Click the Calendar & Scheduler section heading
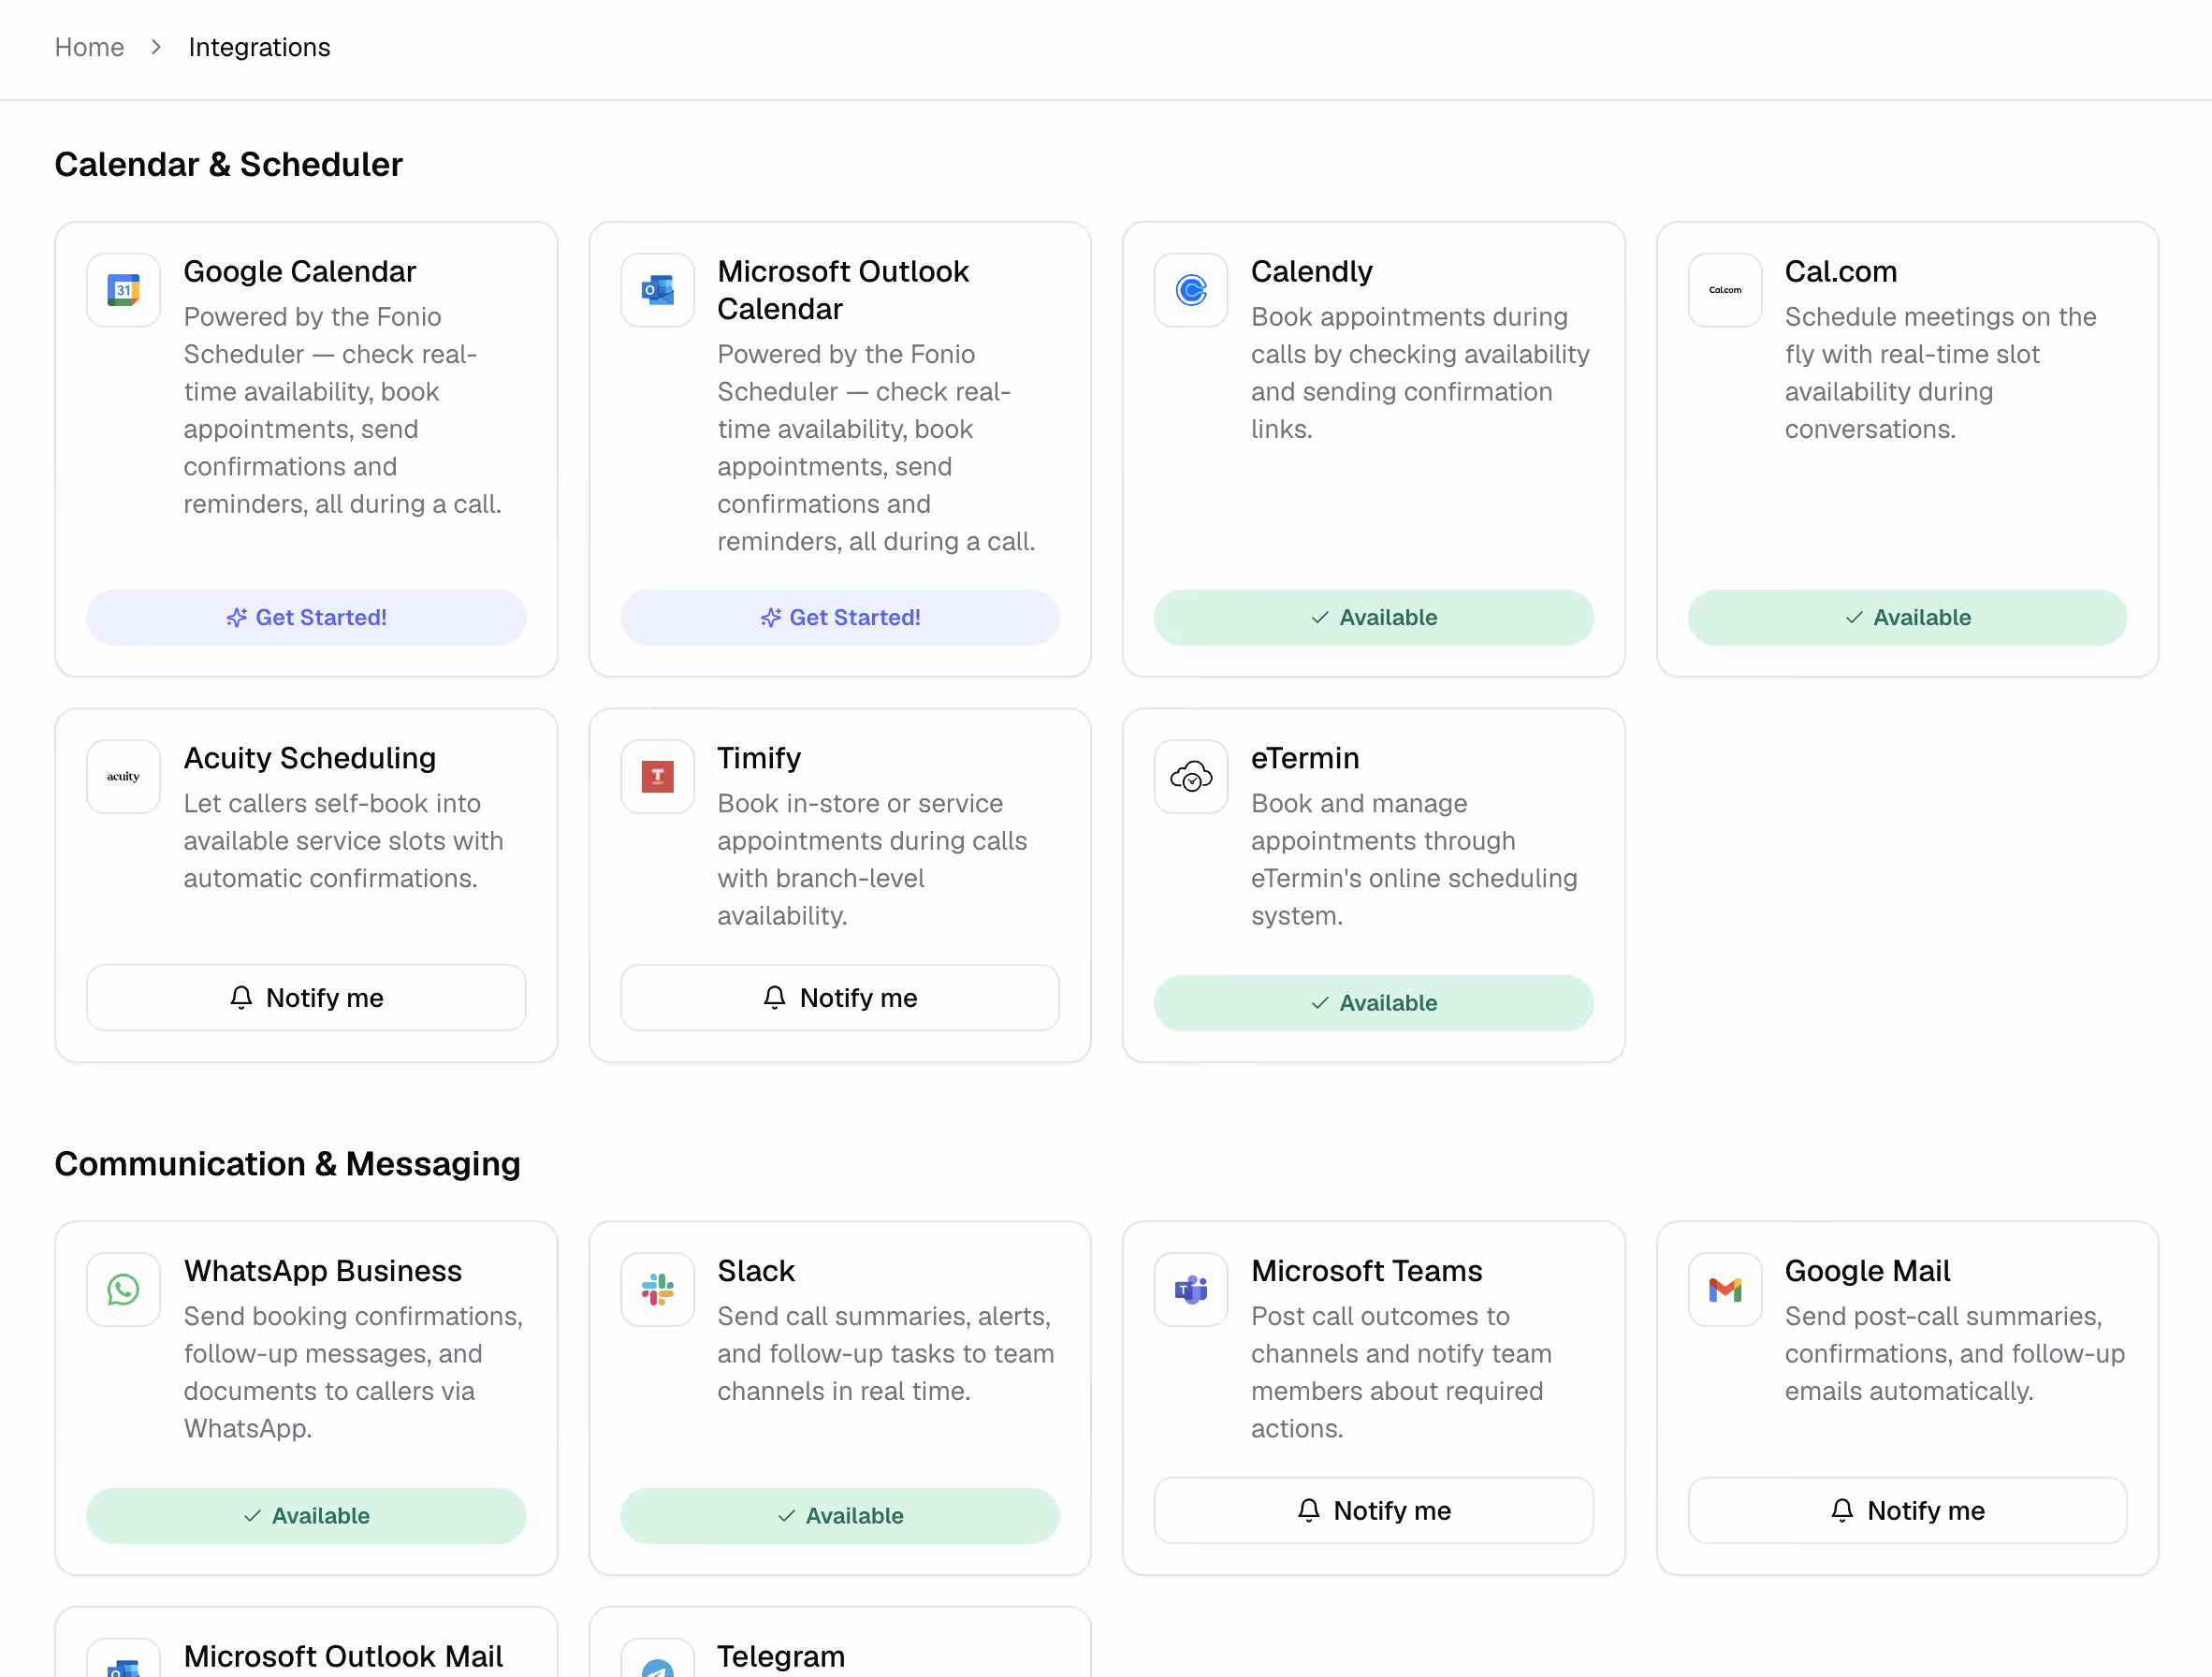The image size is (2212, 1677). 228,164
